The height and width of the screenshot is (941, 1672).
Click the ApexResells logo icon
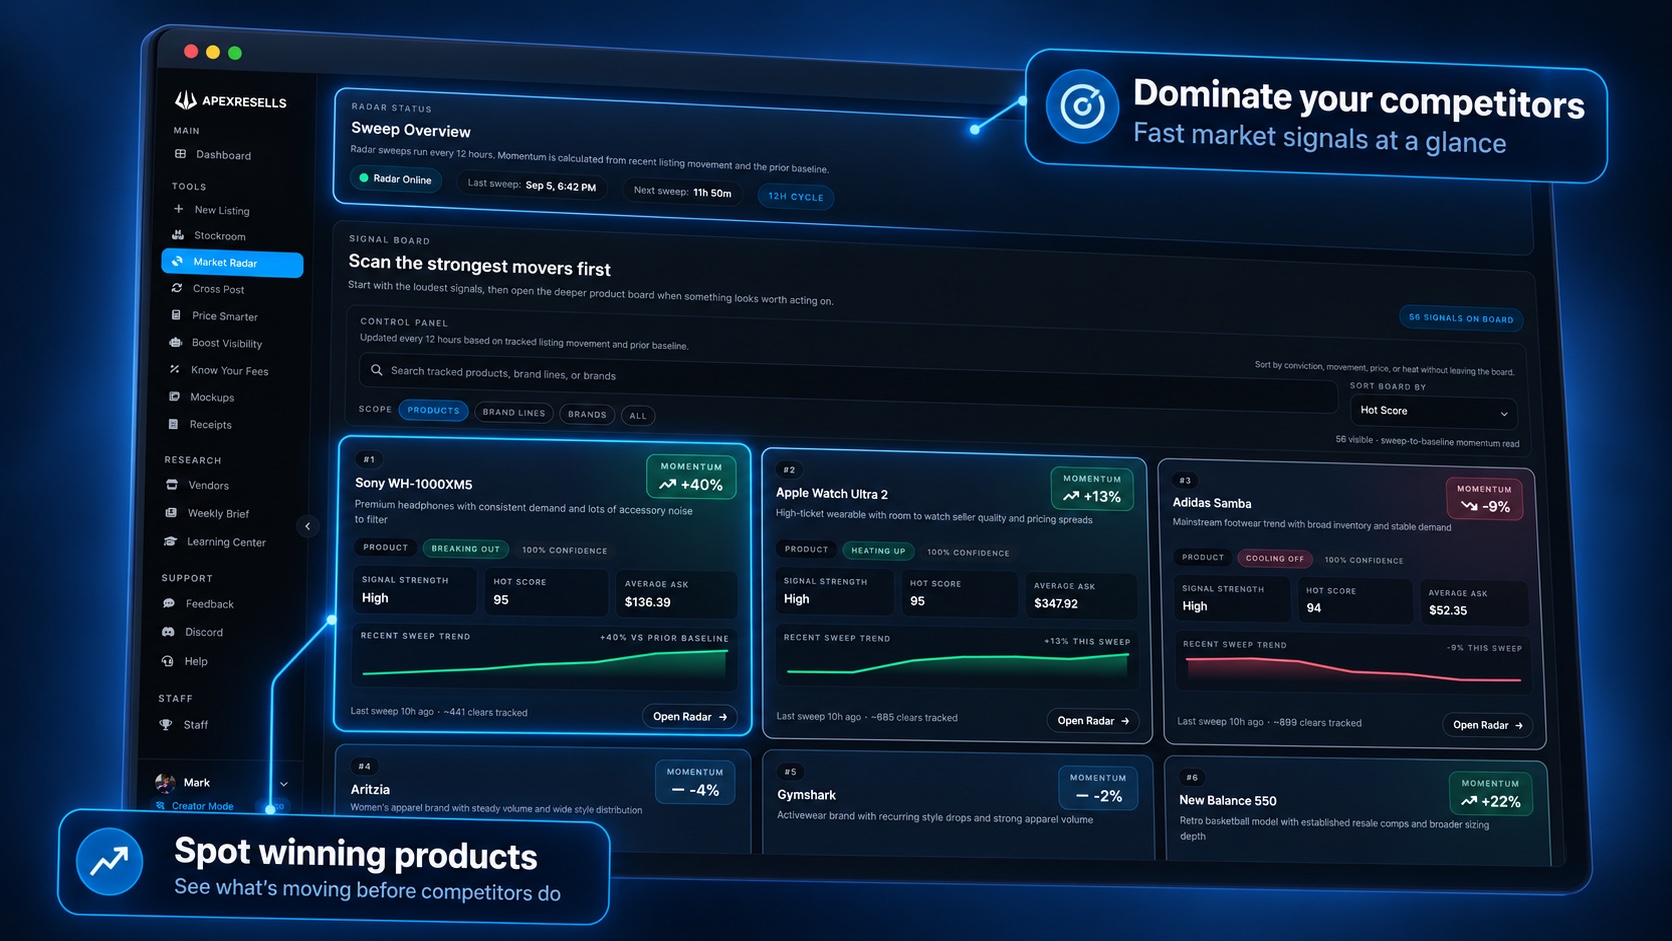click(186, 100)
